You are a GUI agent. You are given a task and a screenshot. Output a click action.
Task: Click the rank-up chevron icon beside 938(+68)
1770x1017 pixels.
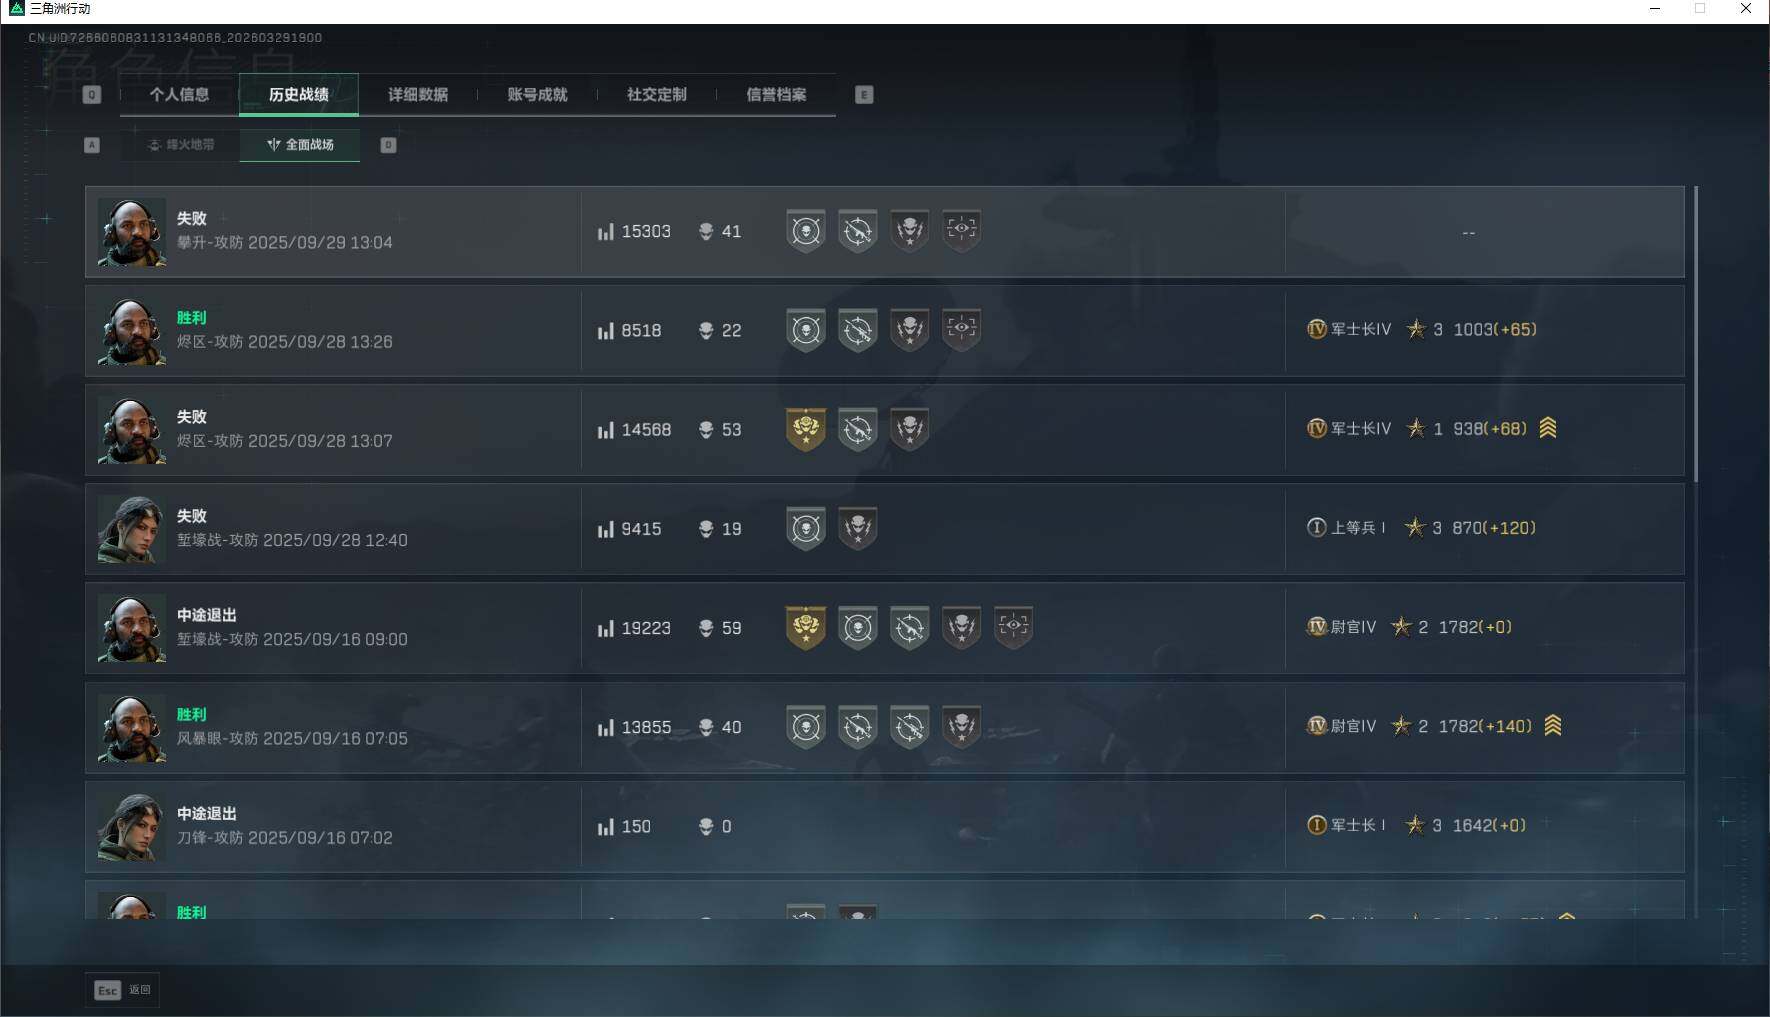click(1548, 428)
